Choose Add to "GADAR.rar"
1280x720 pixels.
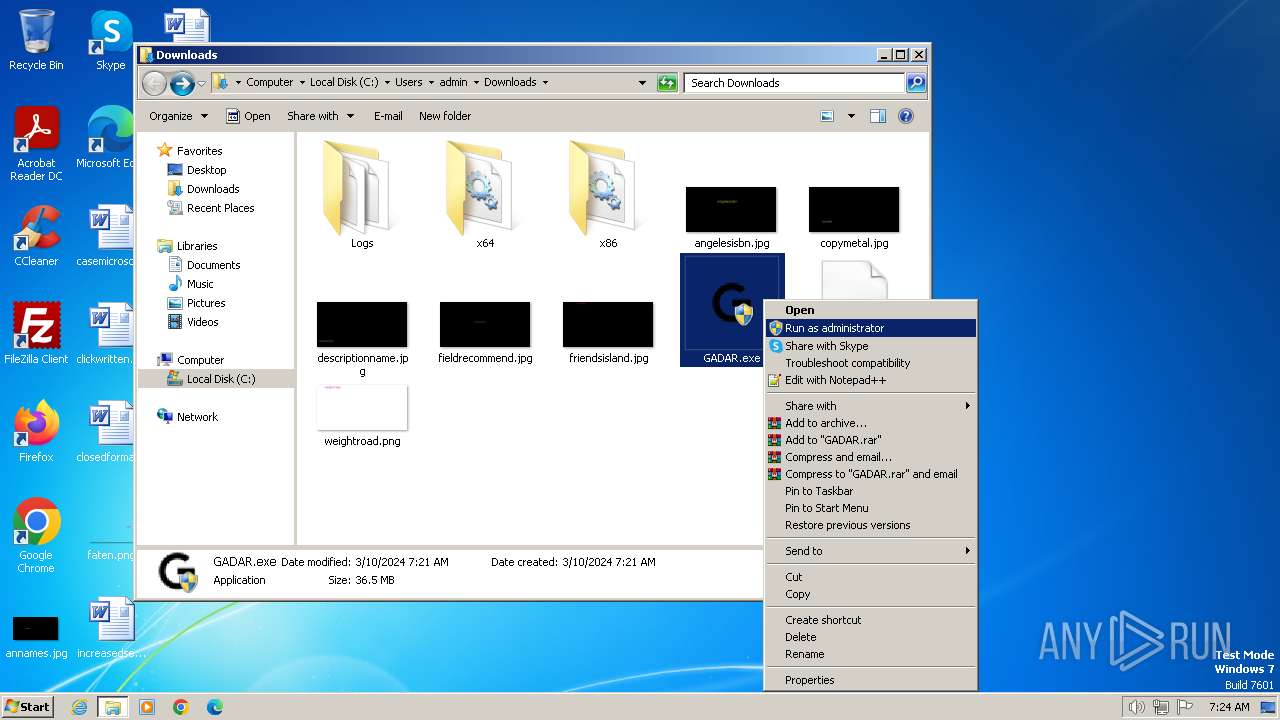point(871,440)
